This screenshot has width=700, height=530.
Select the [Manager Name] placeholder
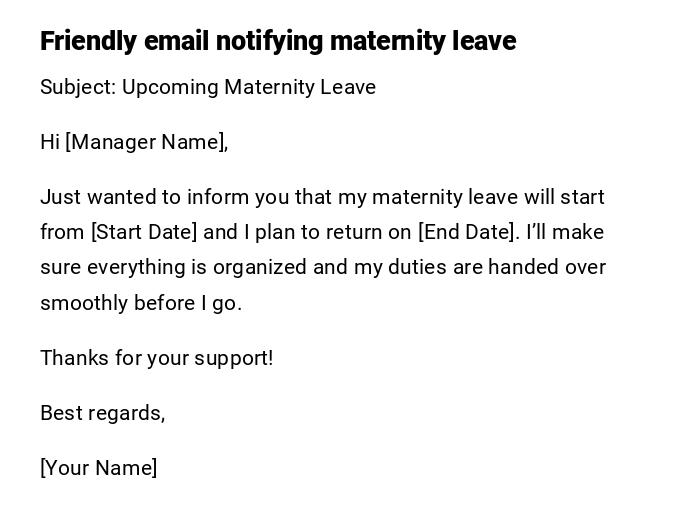tap(145, 142)
